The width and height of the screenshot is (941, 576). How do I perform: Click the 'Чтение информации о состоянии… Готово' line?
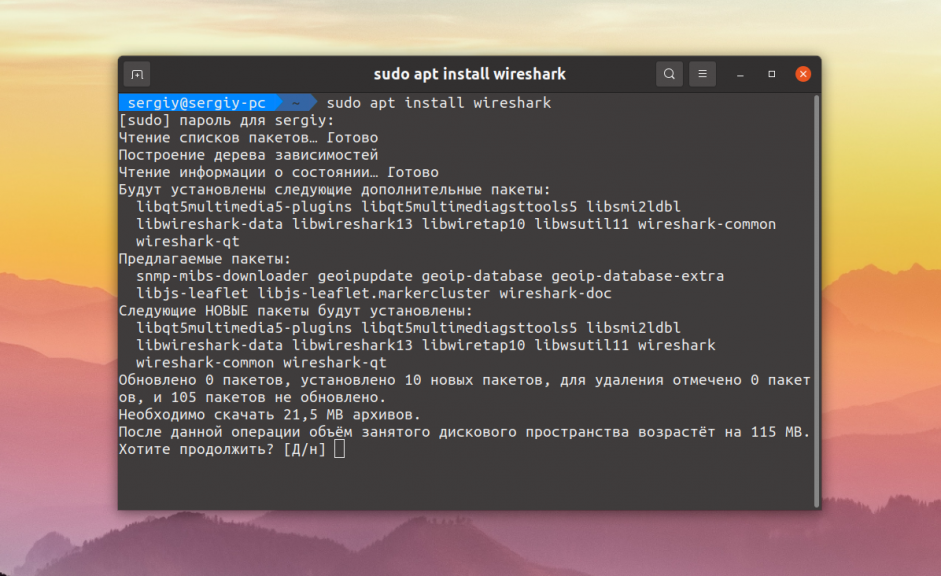point(278,172)
